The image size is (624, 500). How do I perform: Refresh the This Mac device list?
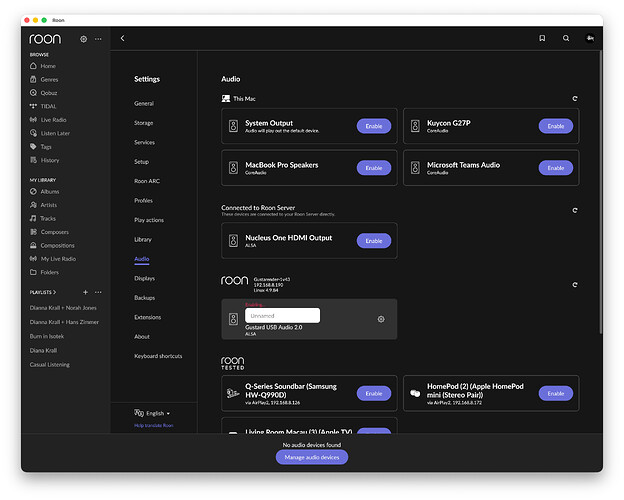pos(575,98)
